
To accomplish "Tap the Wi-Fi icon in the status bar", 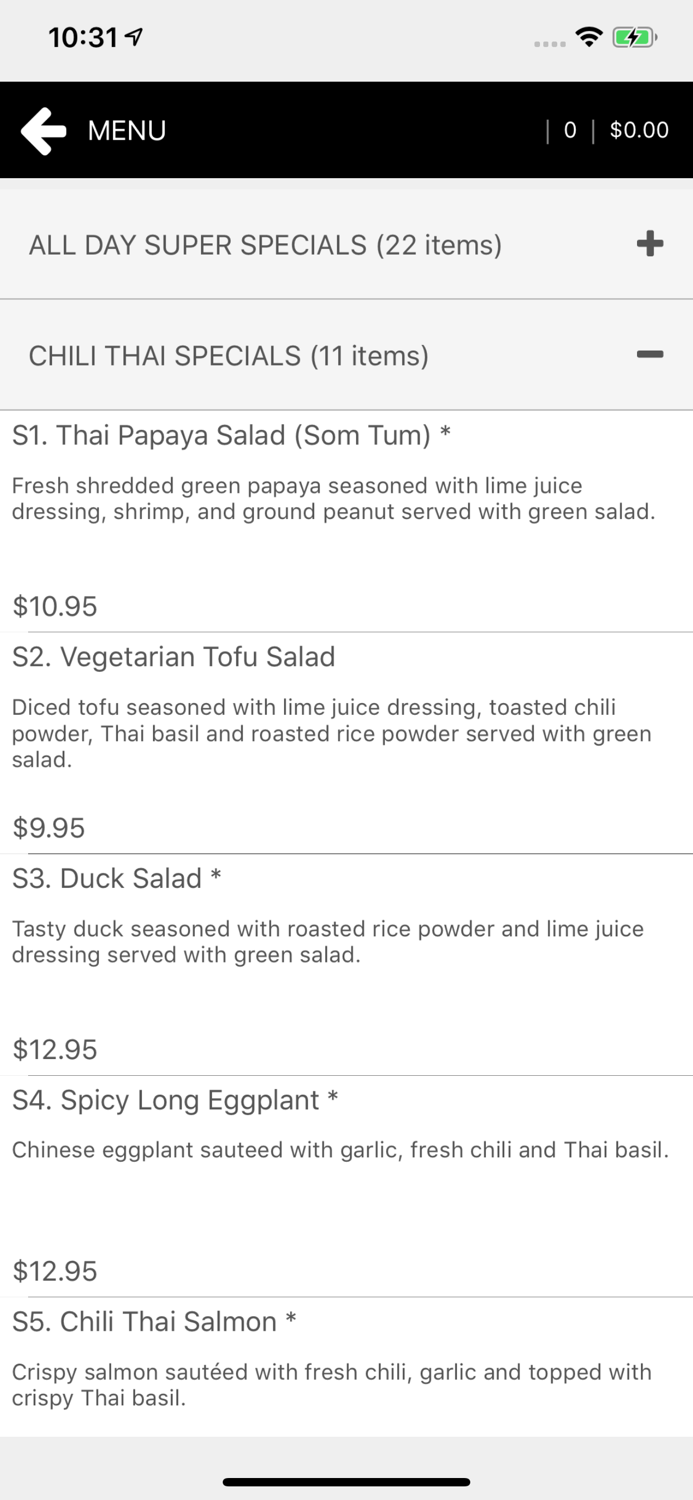I will coord(589,36).
